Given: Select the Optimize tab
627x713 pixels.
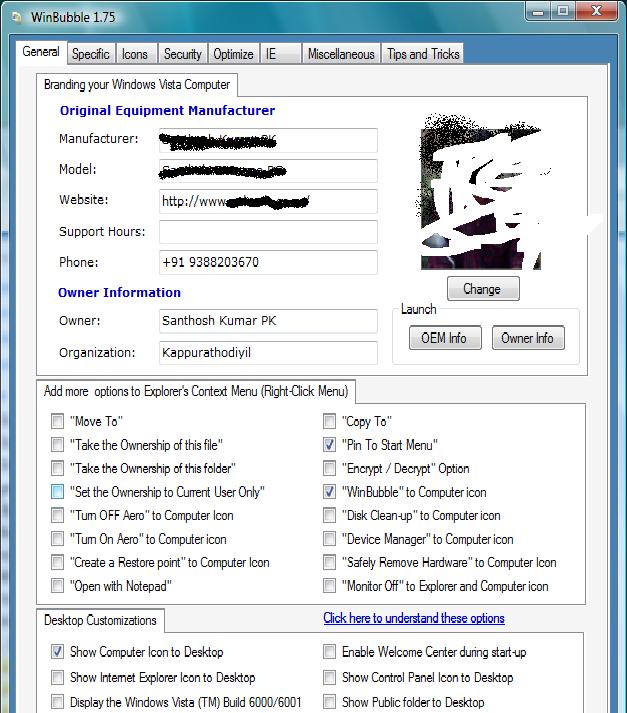Looking at the screenshot, I should click(x=234, y=54).
